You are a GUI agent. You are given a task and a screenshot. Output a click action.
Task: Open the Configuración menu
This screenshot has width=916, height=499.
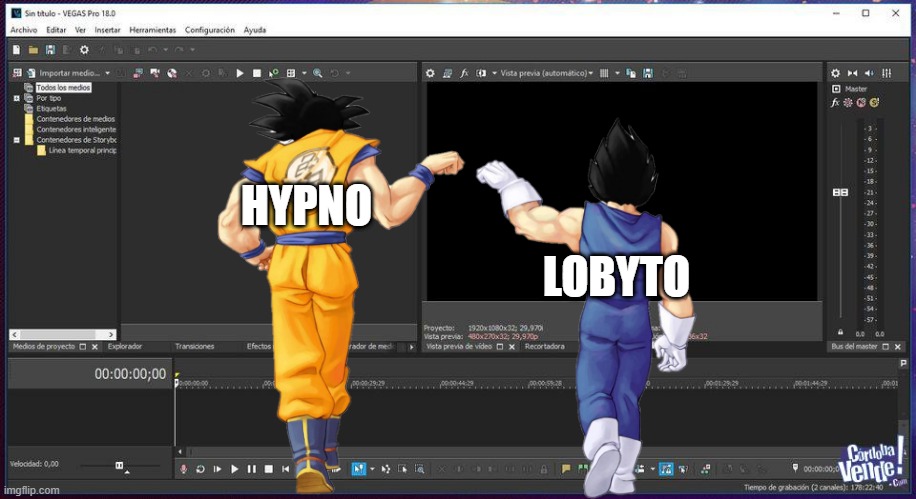[210, 30]
